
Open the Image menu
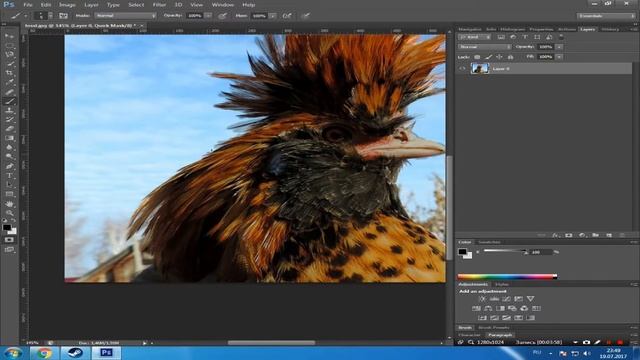tap(67, 5)
